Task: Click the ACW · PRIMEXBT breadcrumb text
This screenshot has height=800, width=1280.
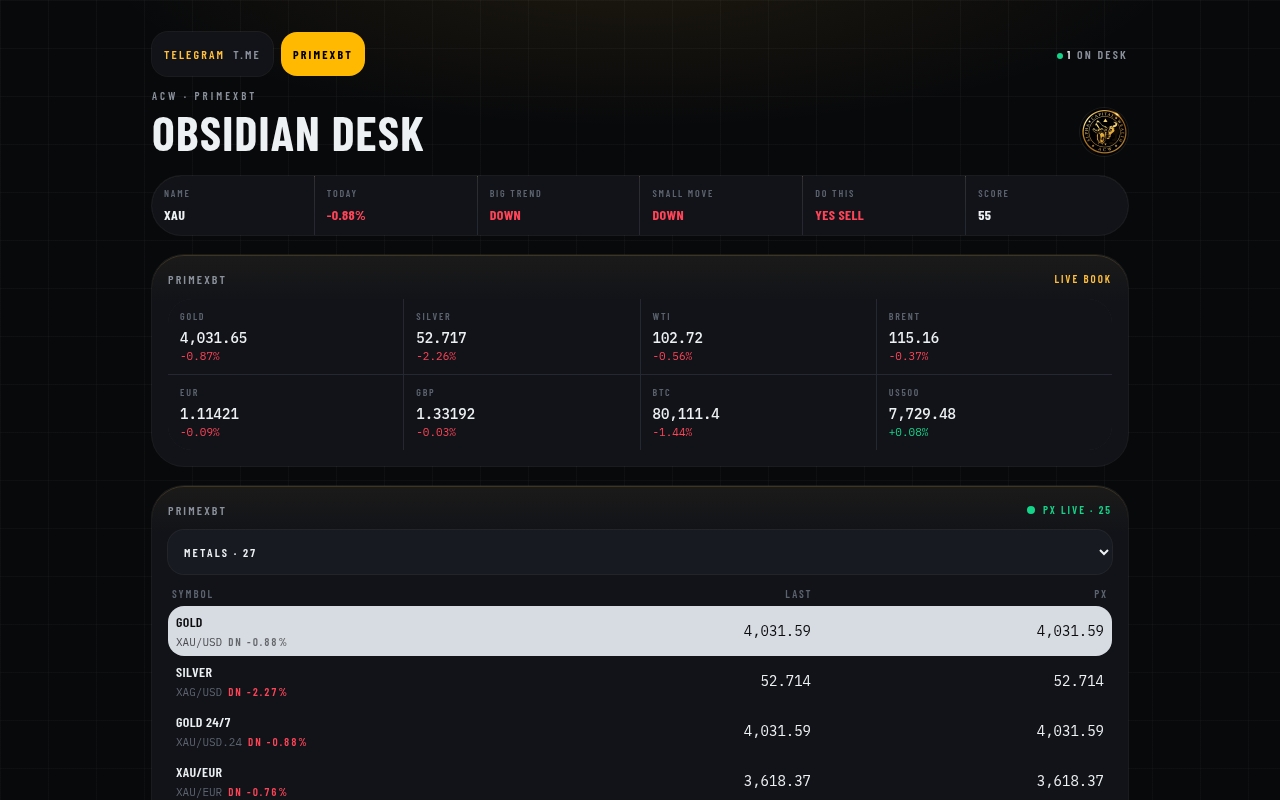Action: coord(204,96)
